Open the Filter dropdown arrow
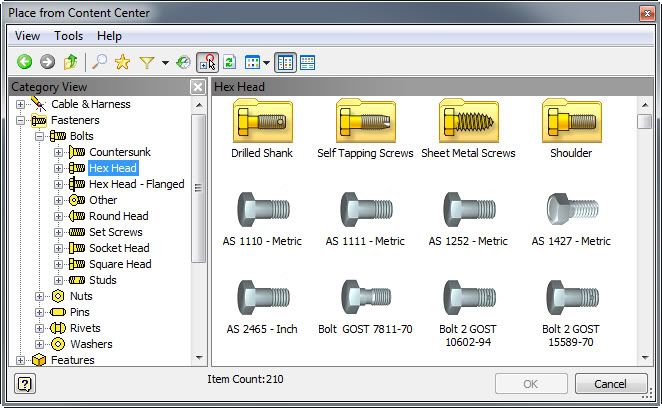The height and width of the screenshot is (408, 662). (165, 63)
